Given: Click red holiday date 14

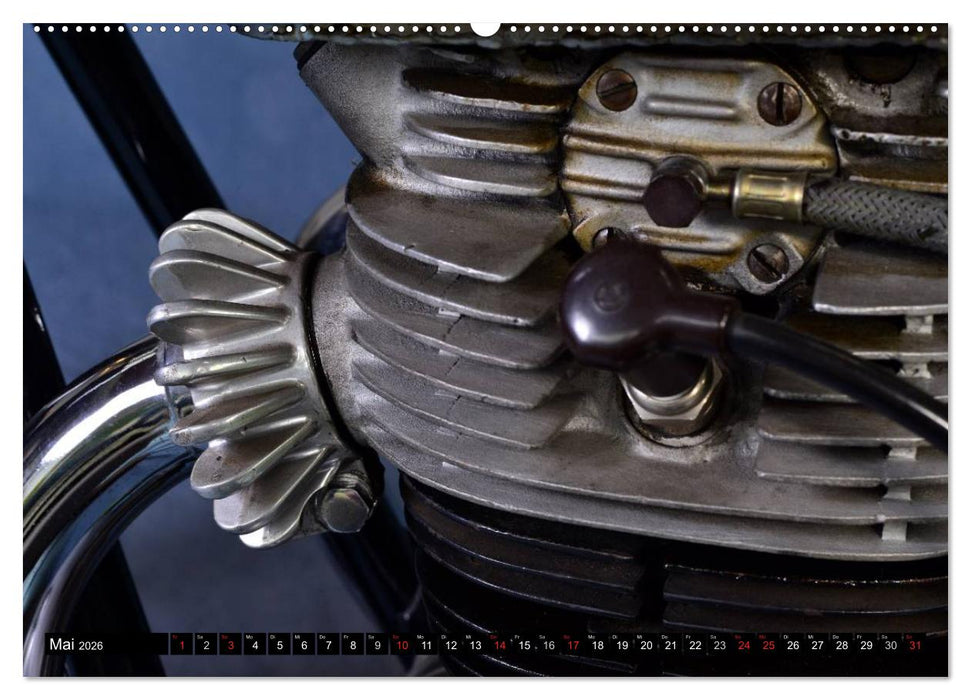Looking at the screenshot, I should pyautogui.click(x=499, y=645).
